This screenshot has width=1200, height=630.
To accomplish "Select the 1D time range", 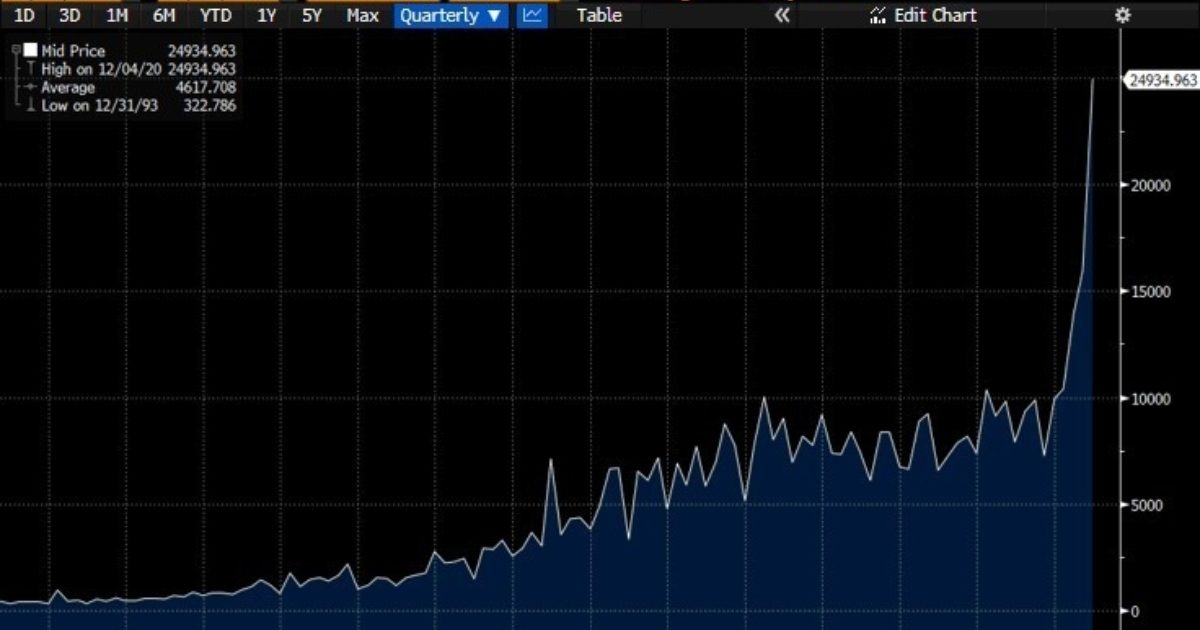I will click(x=24, y=15).
